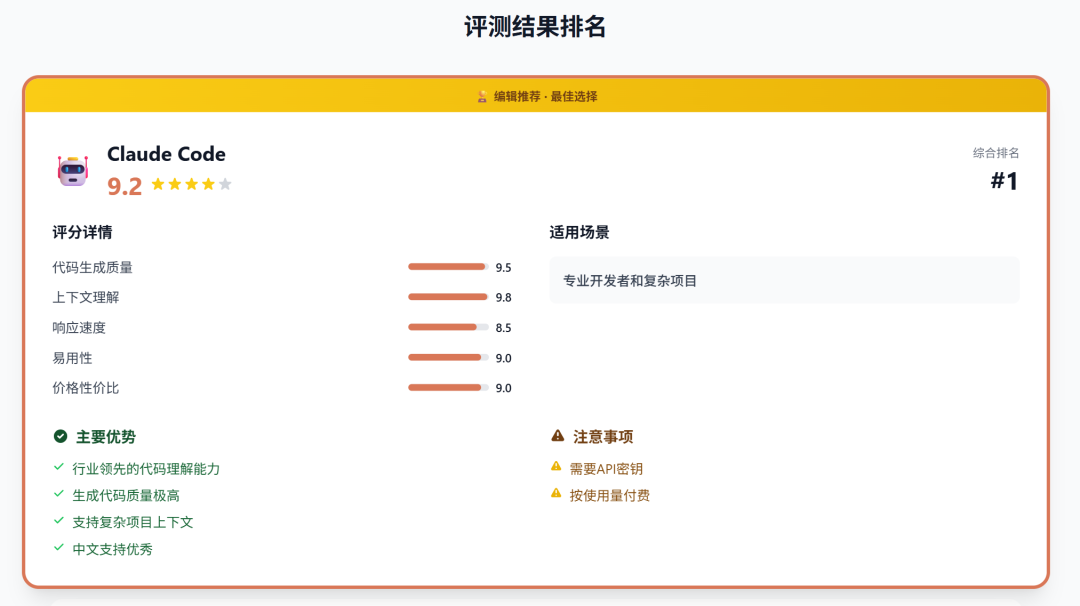1080x606 pixels.
Task: Click the 上下文理解 score bar
Action: coord(448,297)
